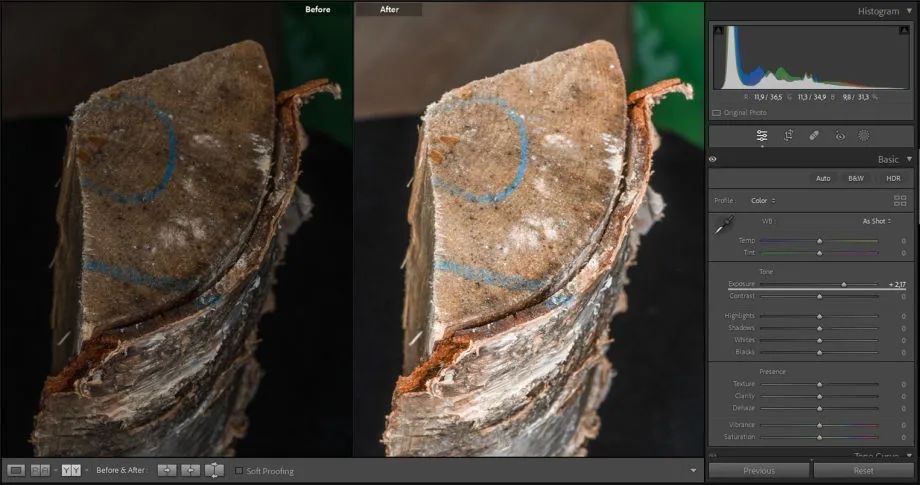
Task: Collapse the Basic panel
Action: click(x=909, y=159)
